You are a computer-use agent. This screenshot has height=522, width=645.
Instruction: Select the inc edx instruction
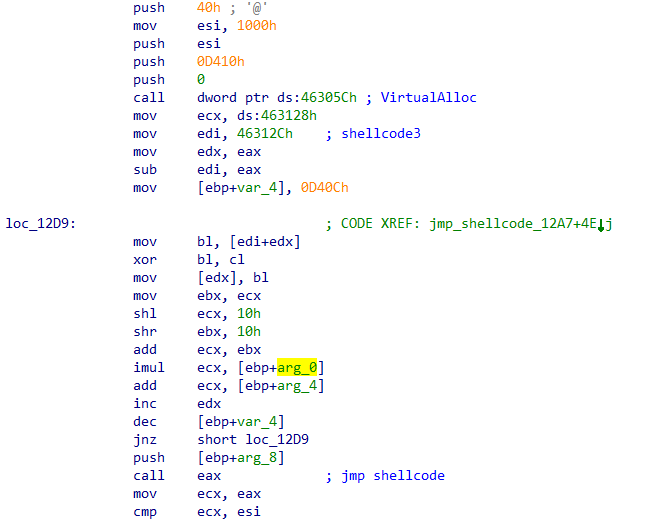(x=177, y=404)
